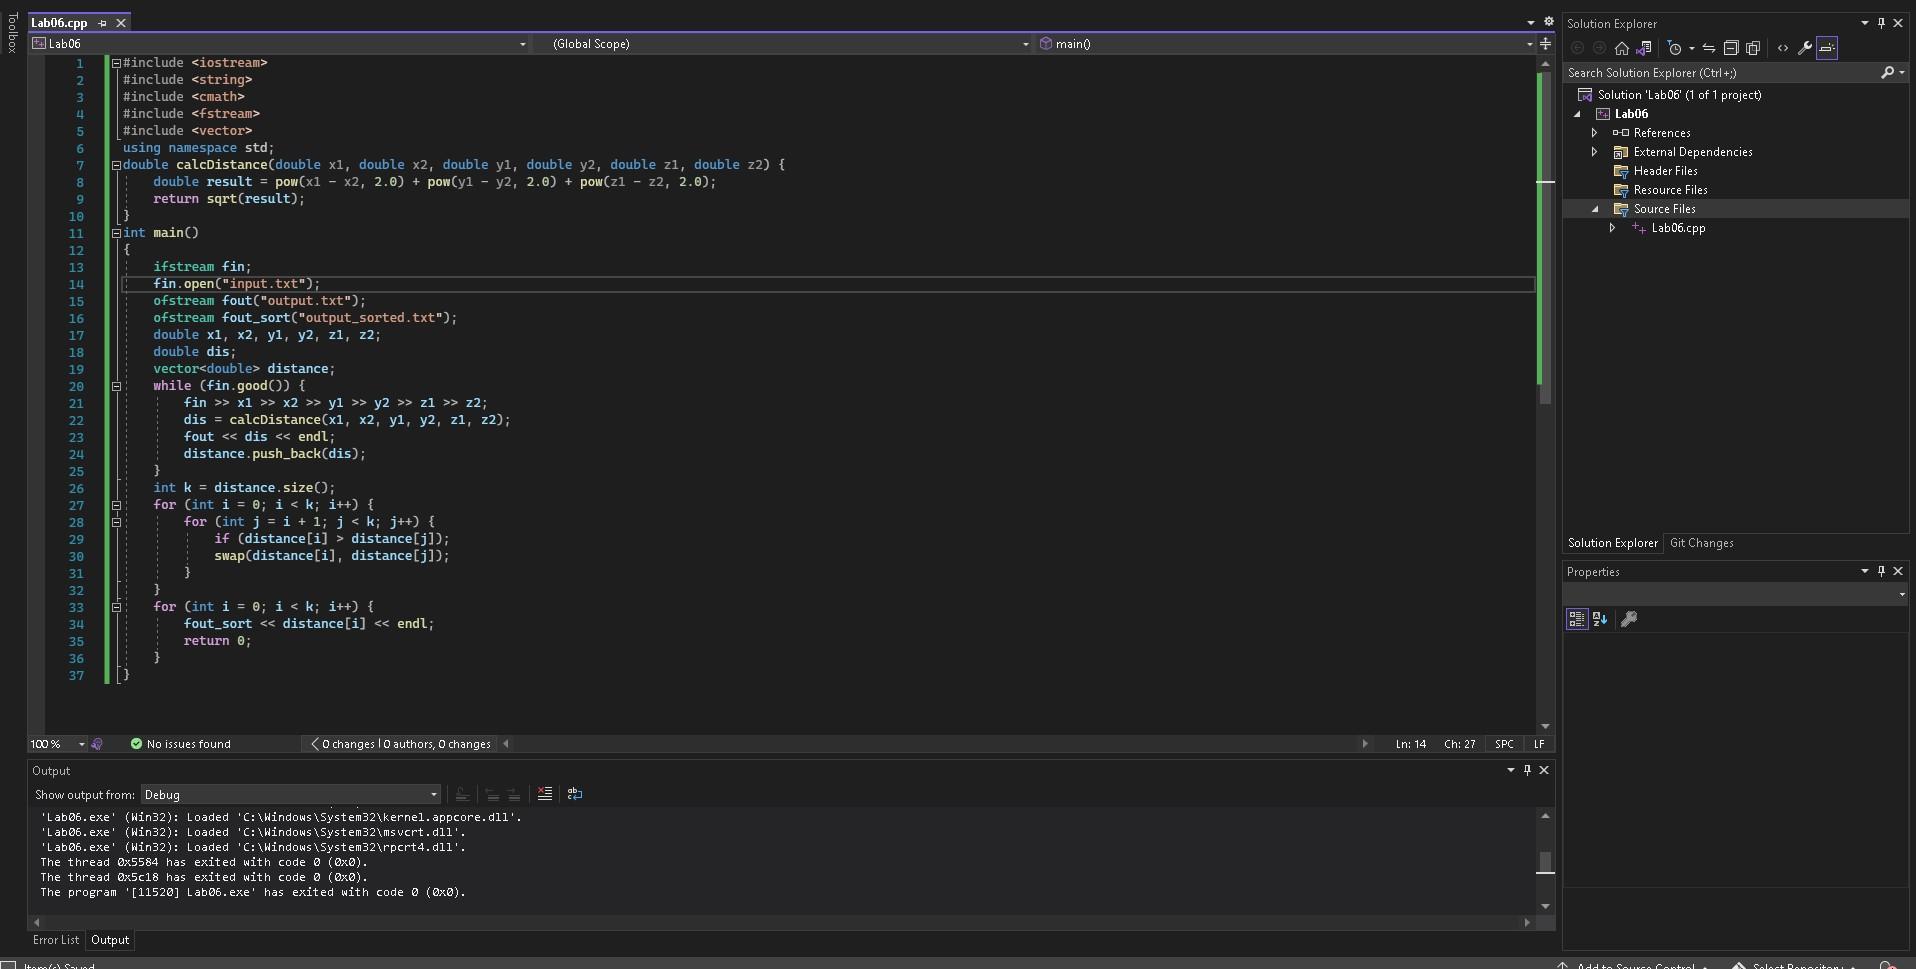Image resolution: width=1916 pixels, height=969 pixels.
Task: Open Show output from Debug dropdown
Action: (290, 795)
